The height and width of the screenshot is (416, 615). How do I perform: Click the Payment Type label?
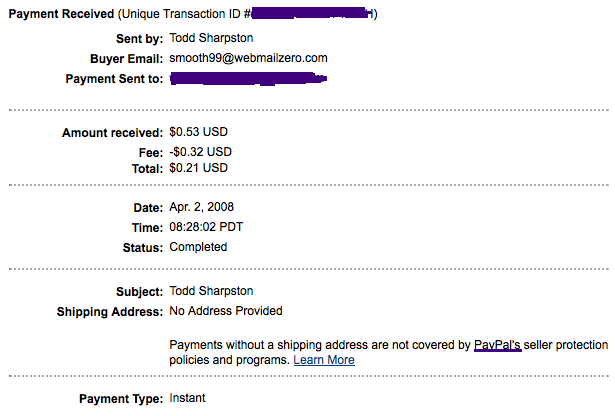point(120,399)
